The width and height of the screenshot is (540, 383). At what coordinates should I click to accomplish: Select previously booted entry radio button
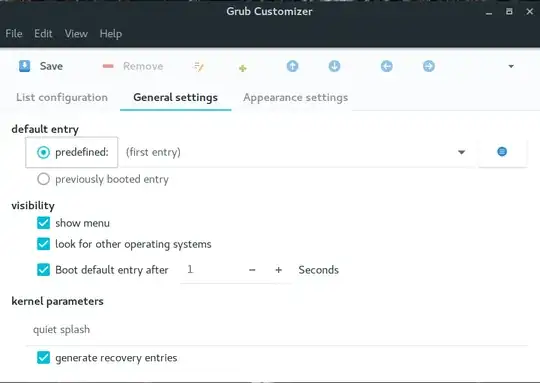tap(43, 179)
